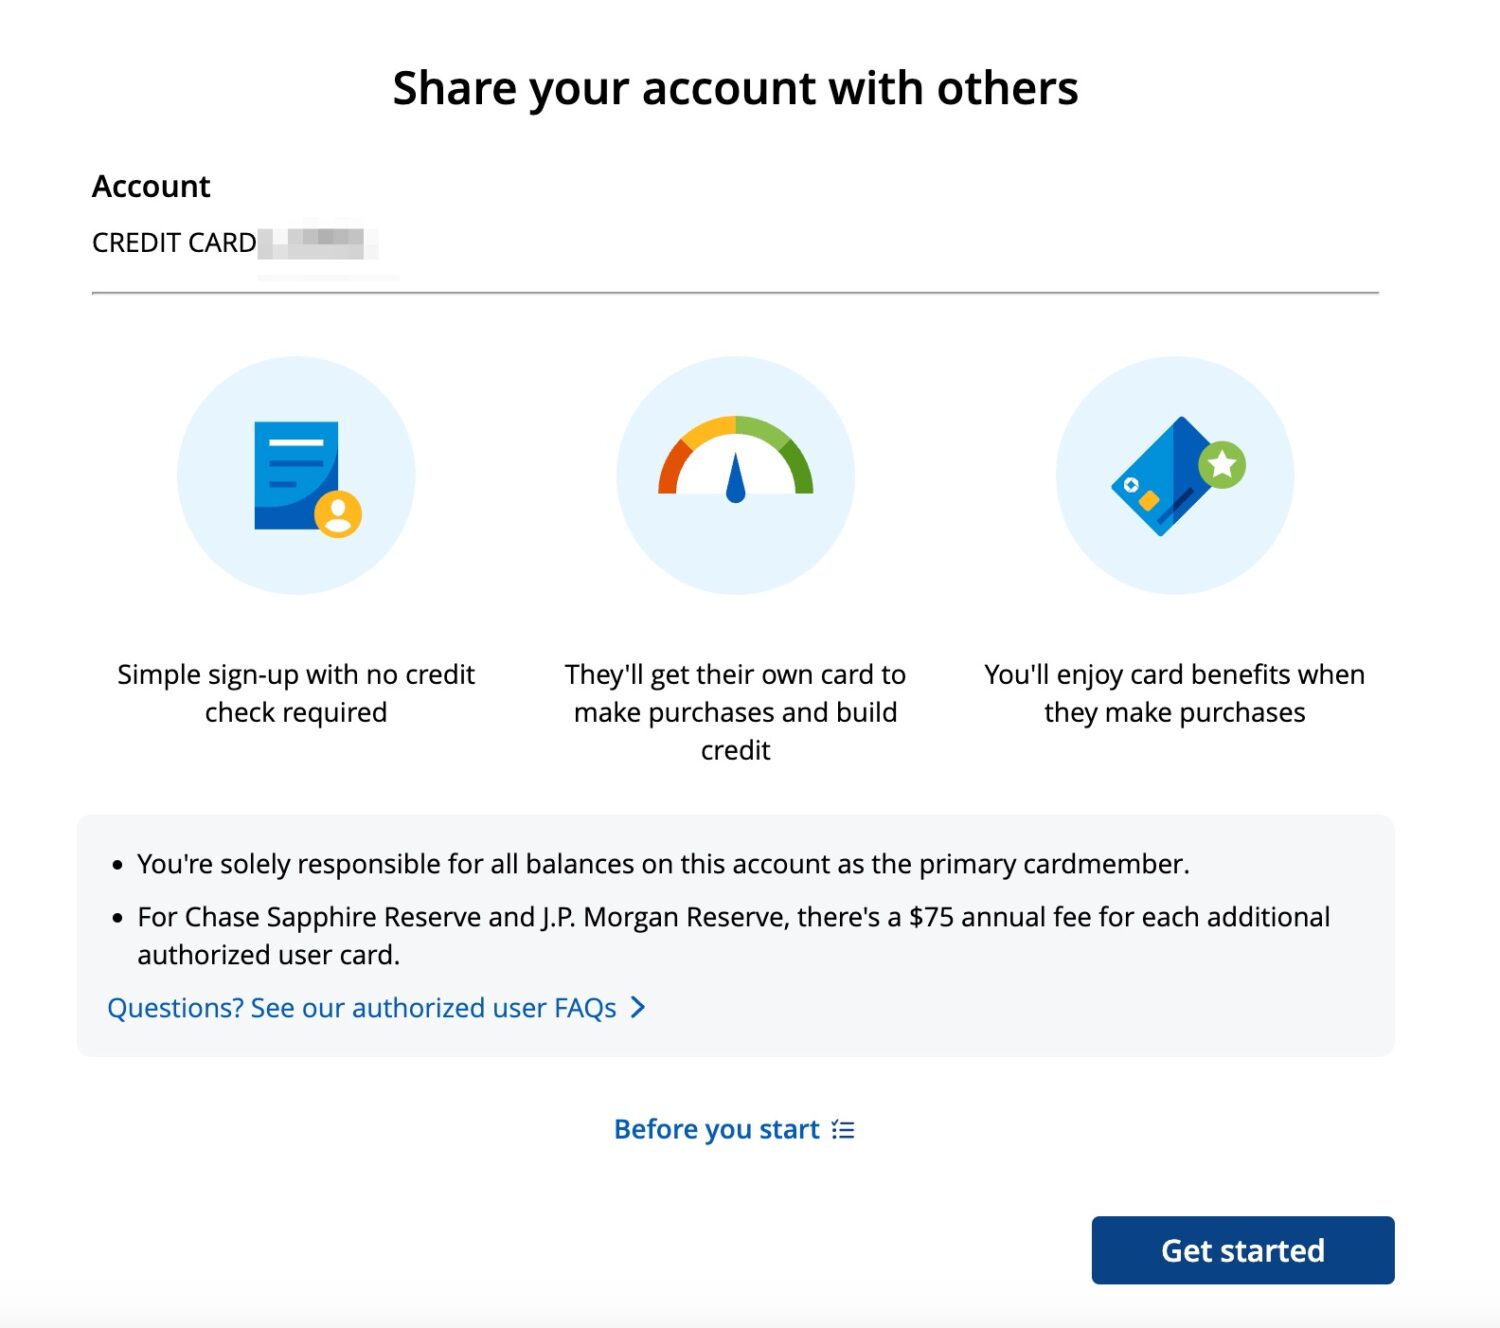Image resolution: width=1500 pixels, height=1328 pixels.
Task: Click the blue gauge needle in the meter illustration
Action: tap(736, 482)
